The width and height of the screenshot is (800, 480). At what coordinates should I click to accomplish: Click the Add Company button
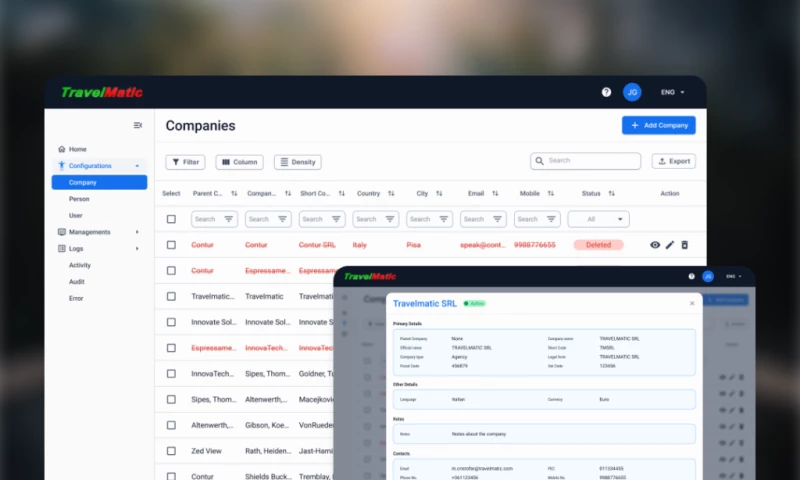coord(659,125)
